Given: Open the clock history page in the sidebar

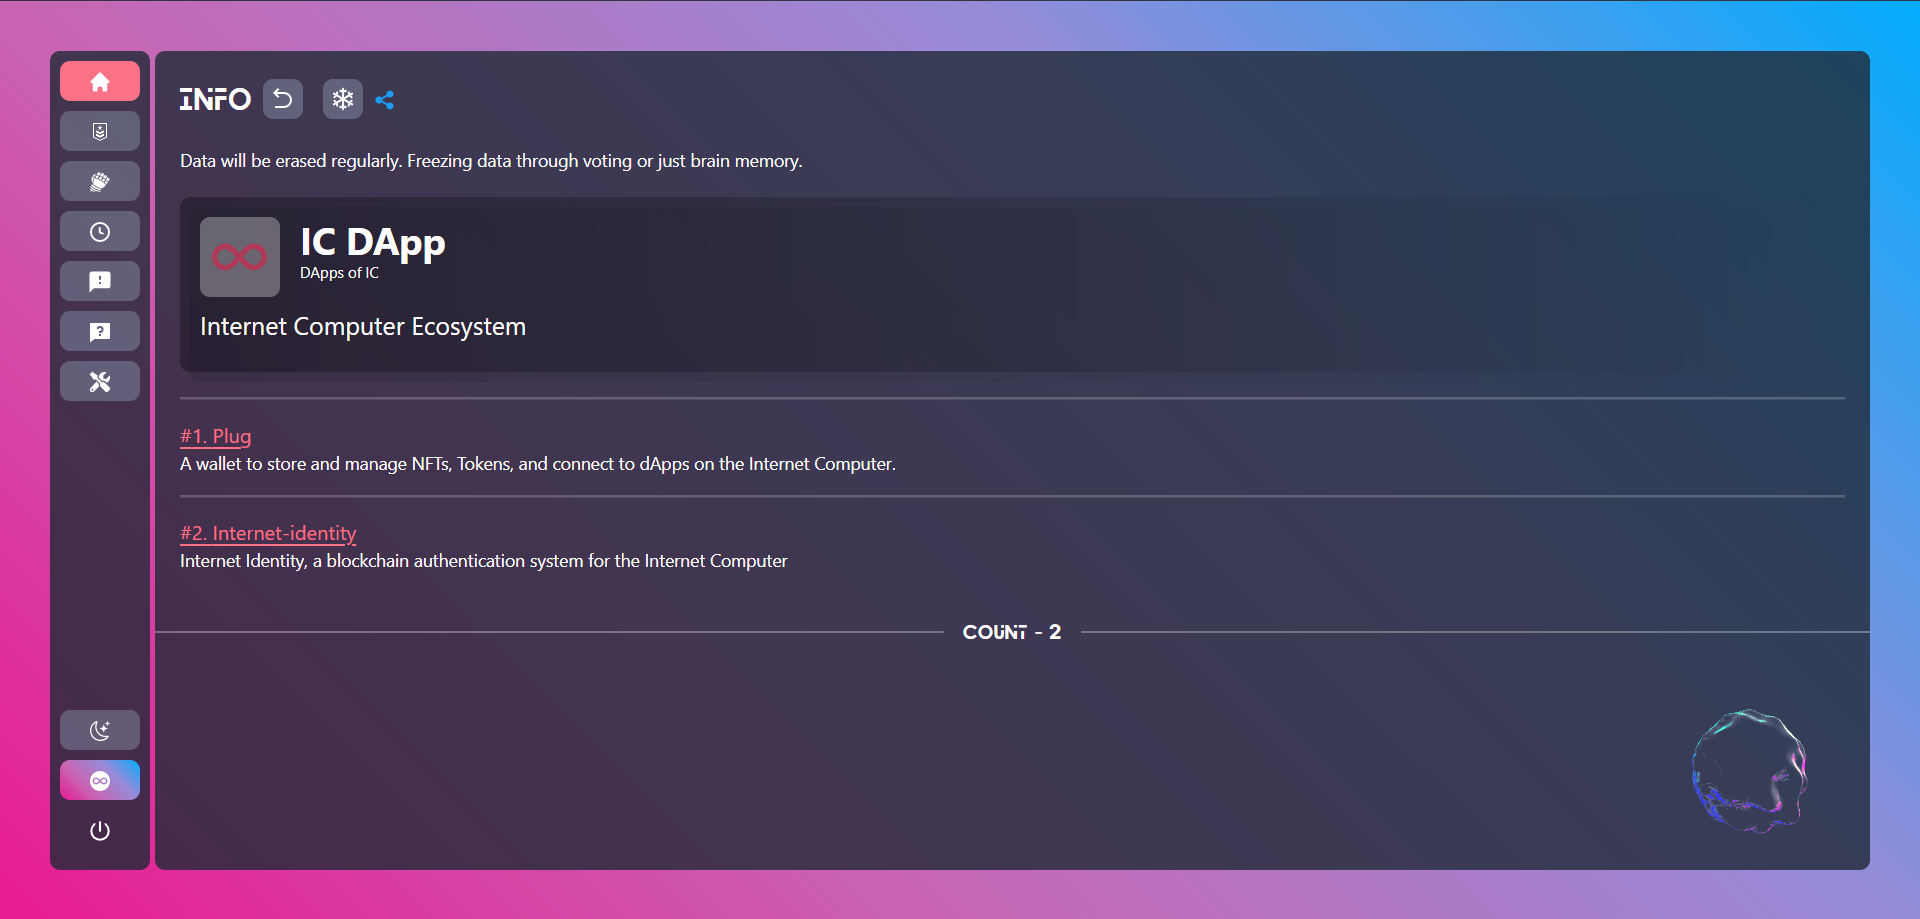Looking at the screenshot, I should (100, 231).
